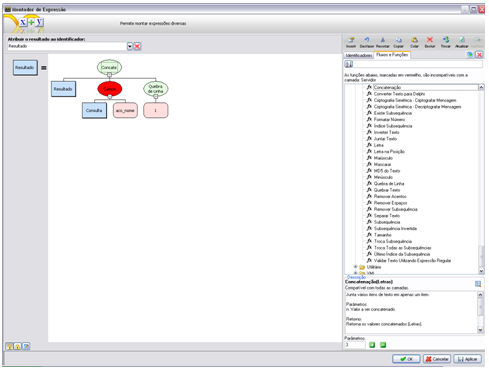Click the Colar paste icon

coord(414,40)
